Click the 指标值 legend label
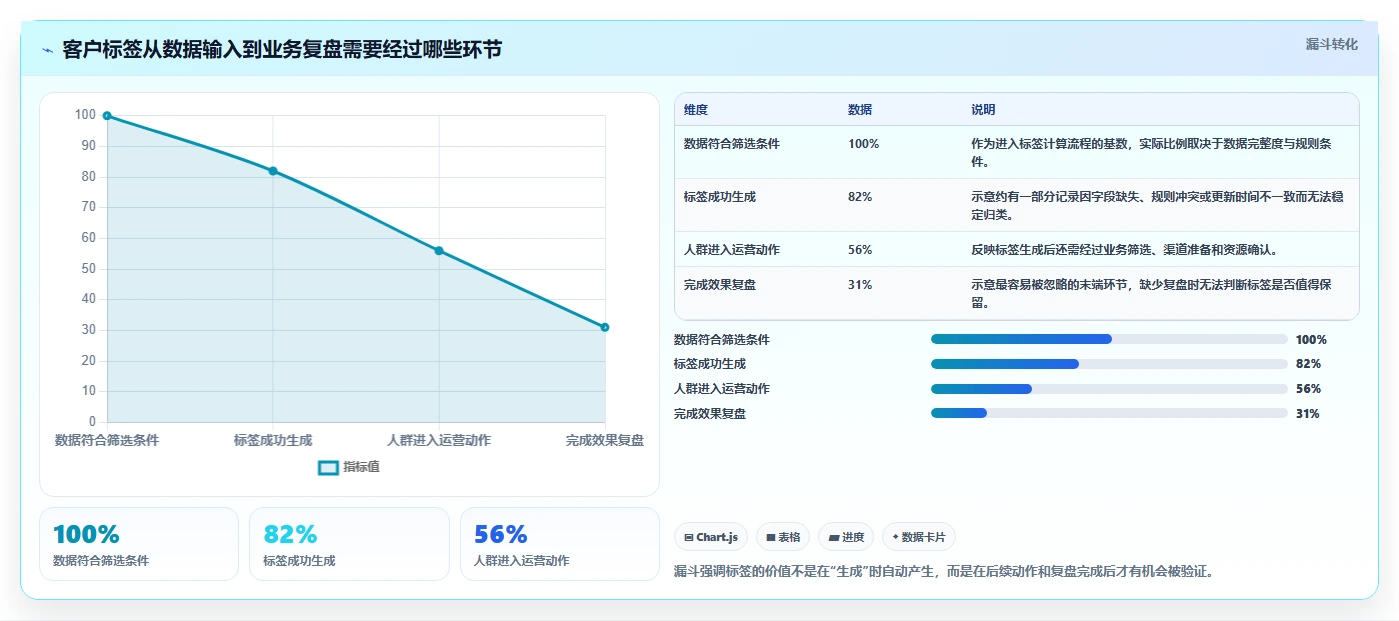Viewport: 1399px width, 621px height. coord(361,467)
